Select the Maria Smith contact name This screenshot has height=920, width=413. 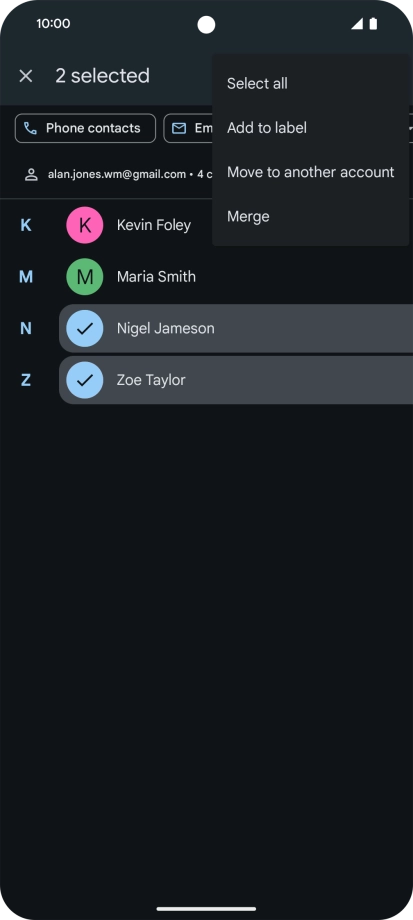click(156, 276)
